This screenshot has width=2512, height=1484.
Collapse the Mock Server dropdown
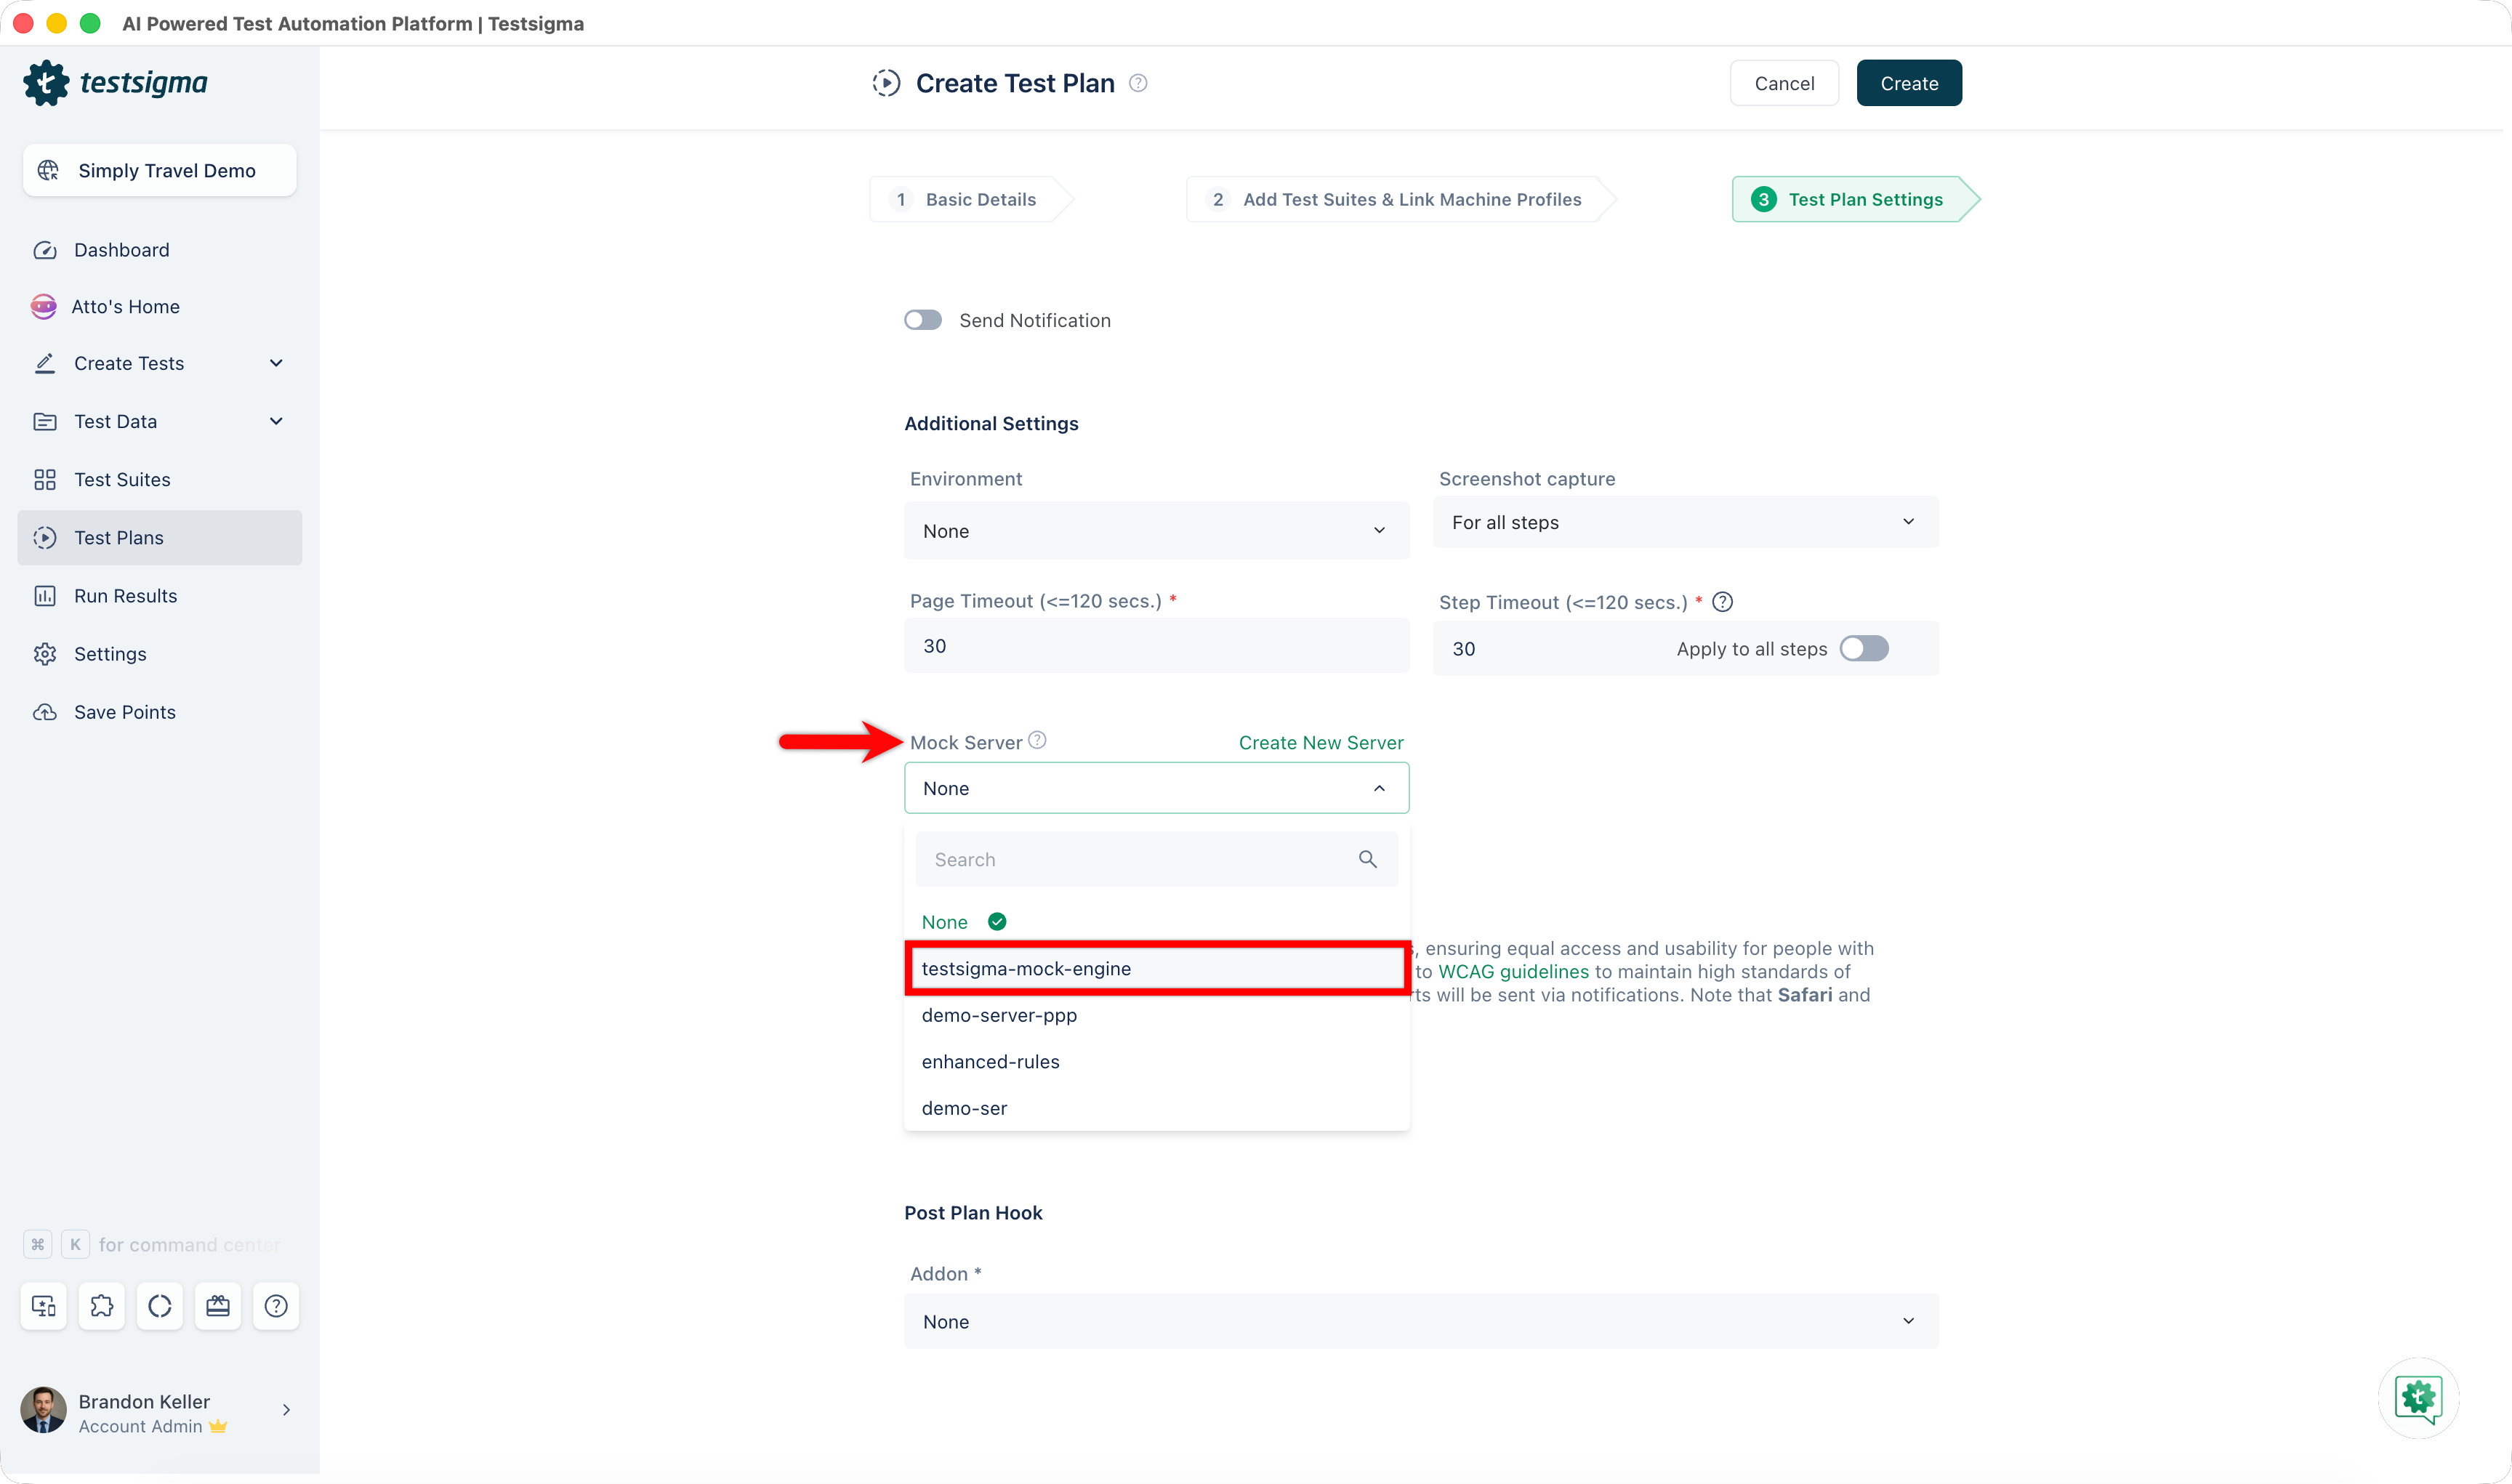pos(1157,788)
